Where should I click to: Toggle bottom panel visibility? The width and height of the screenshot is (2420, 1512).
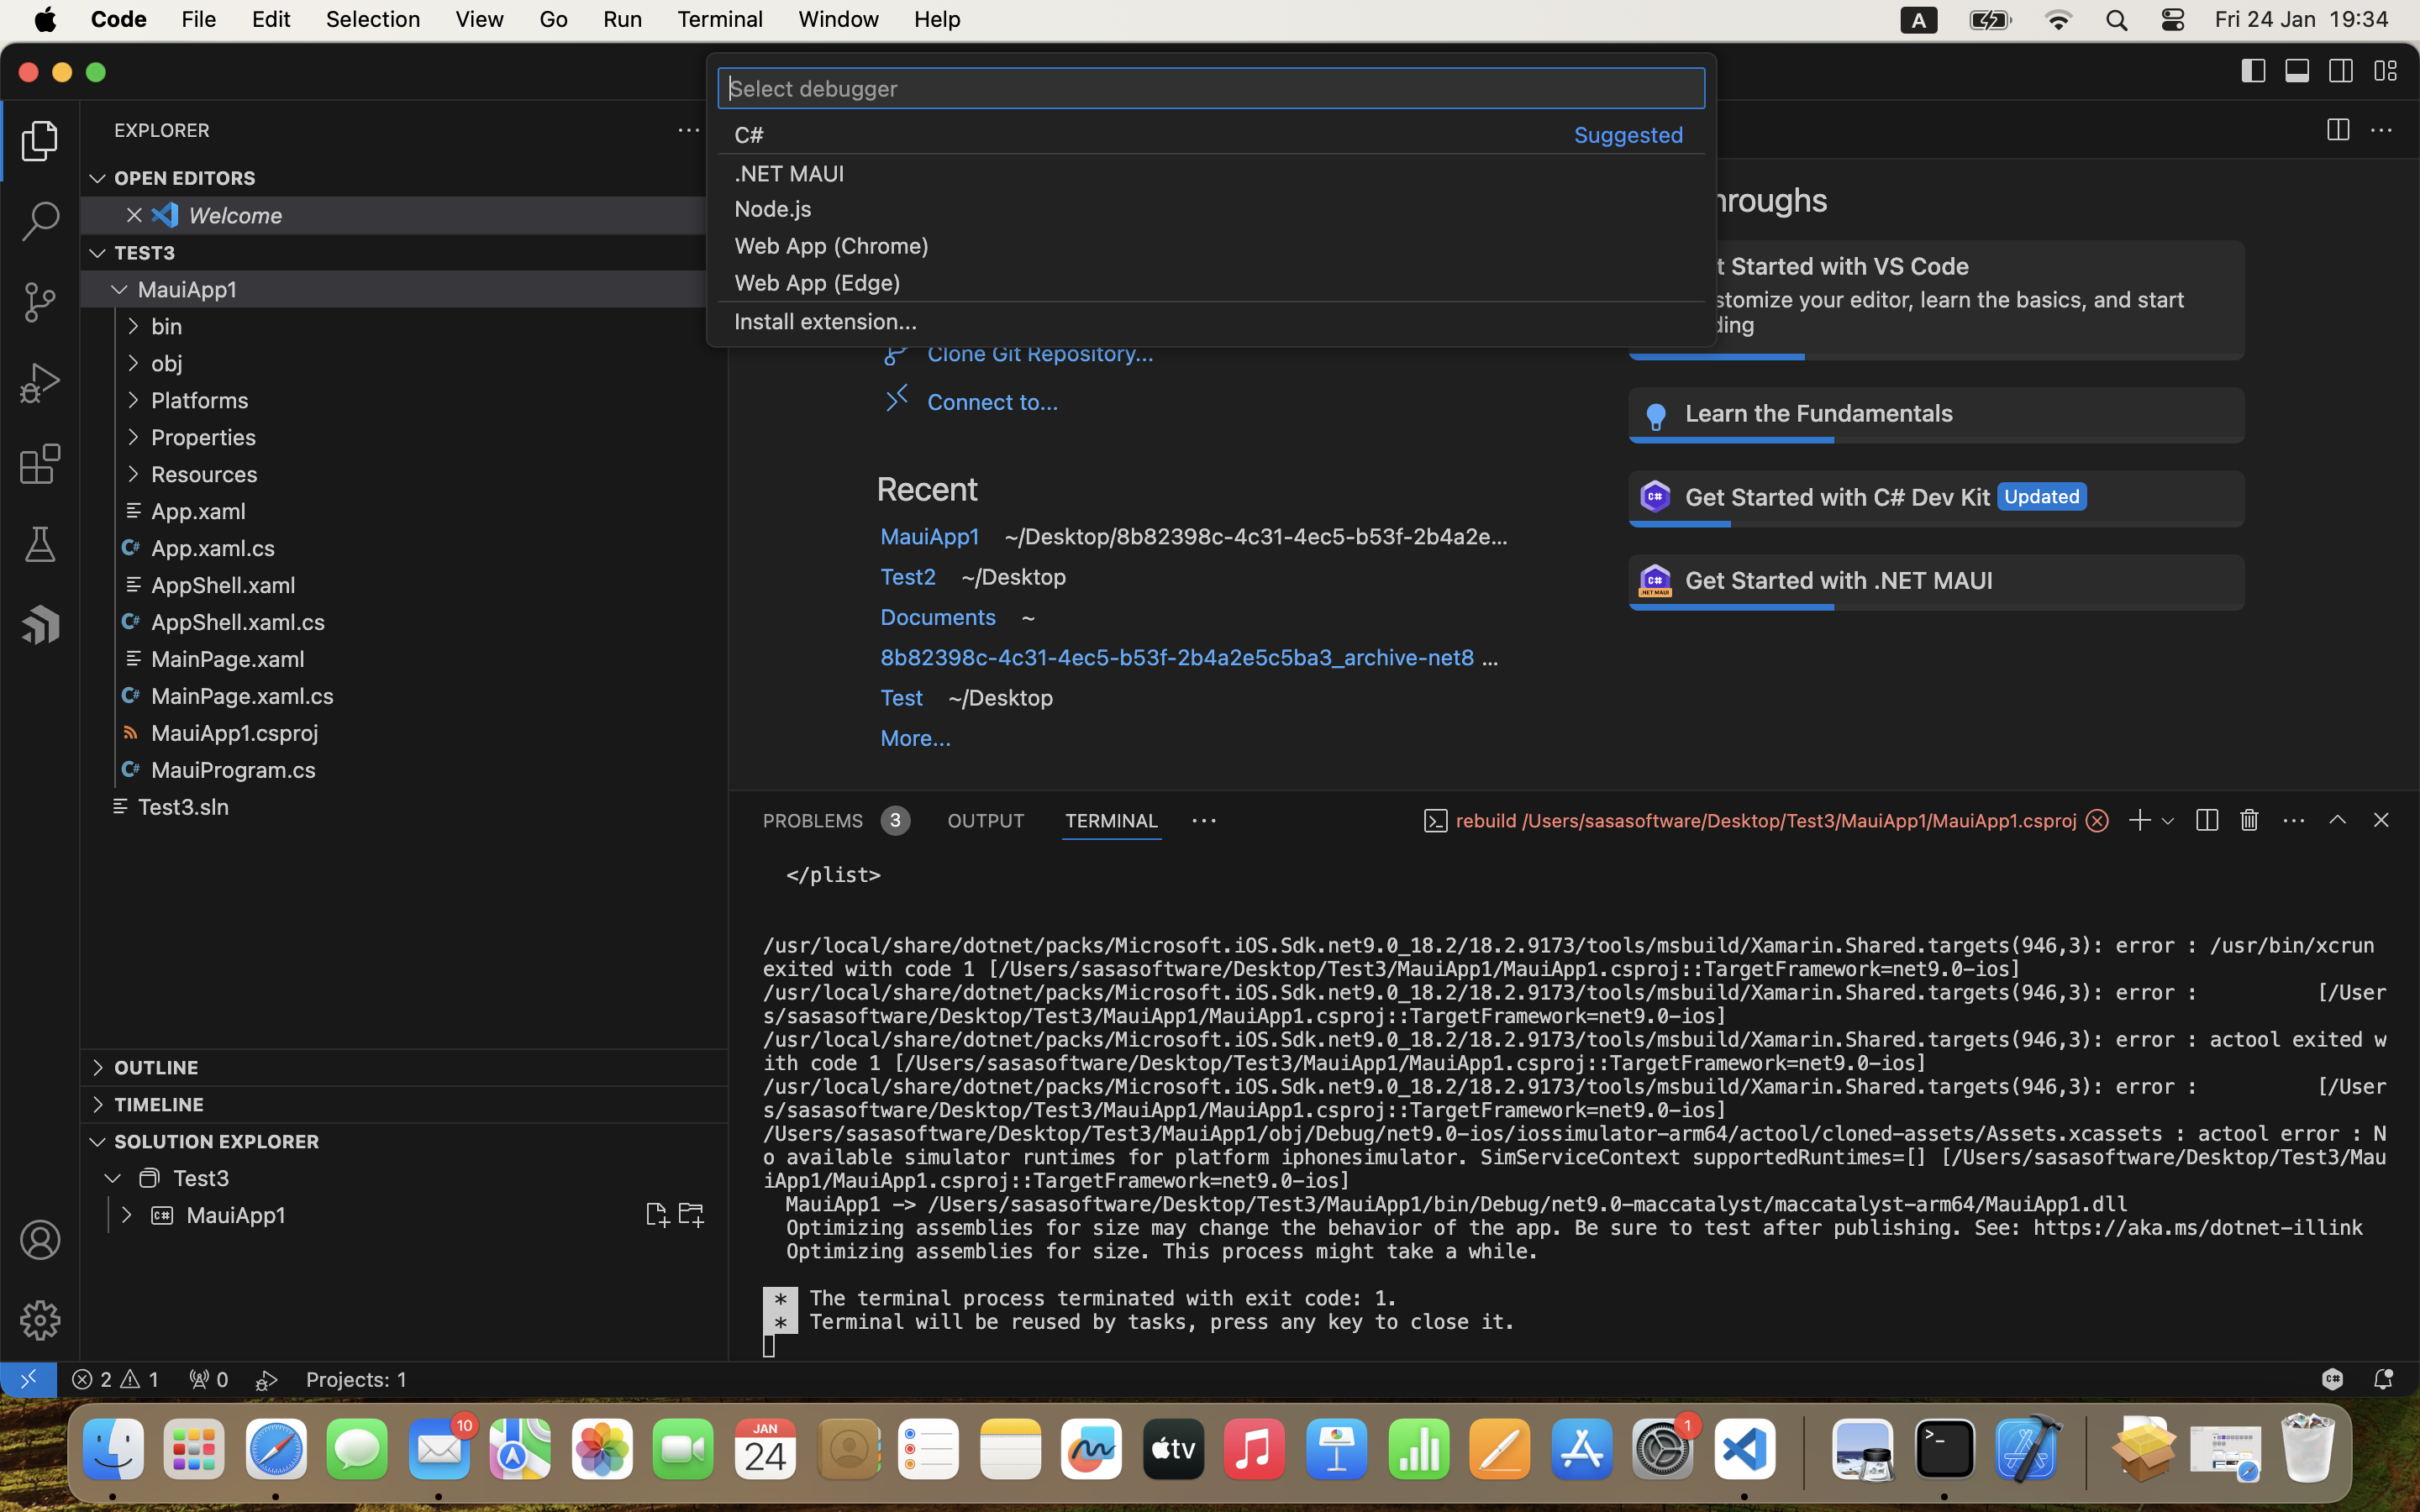[x=2297, y=71]
